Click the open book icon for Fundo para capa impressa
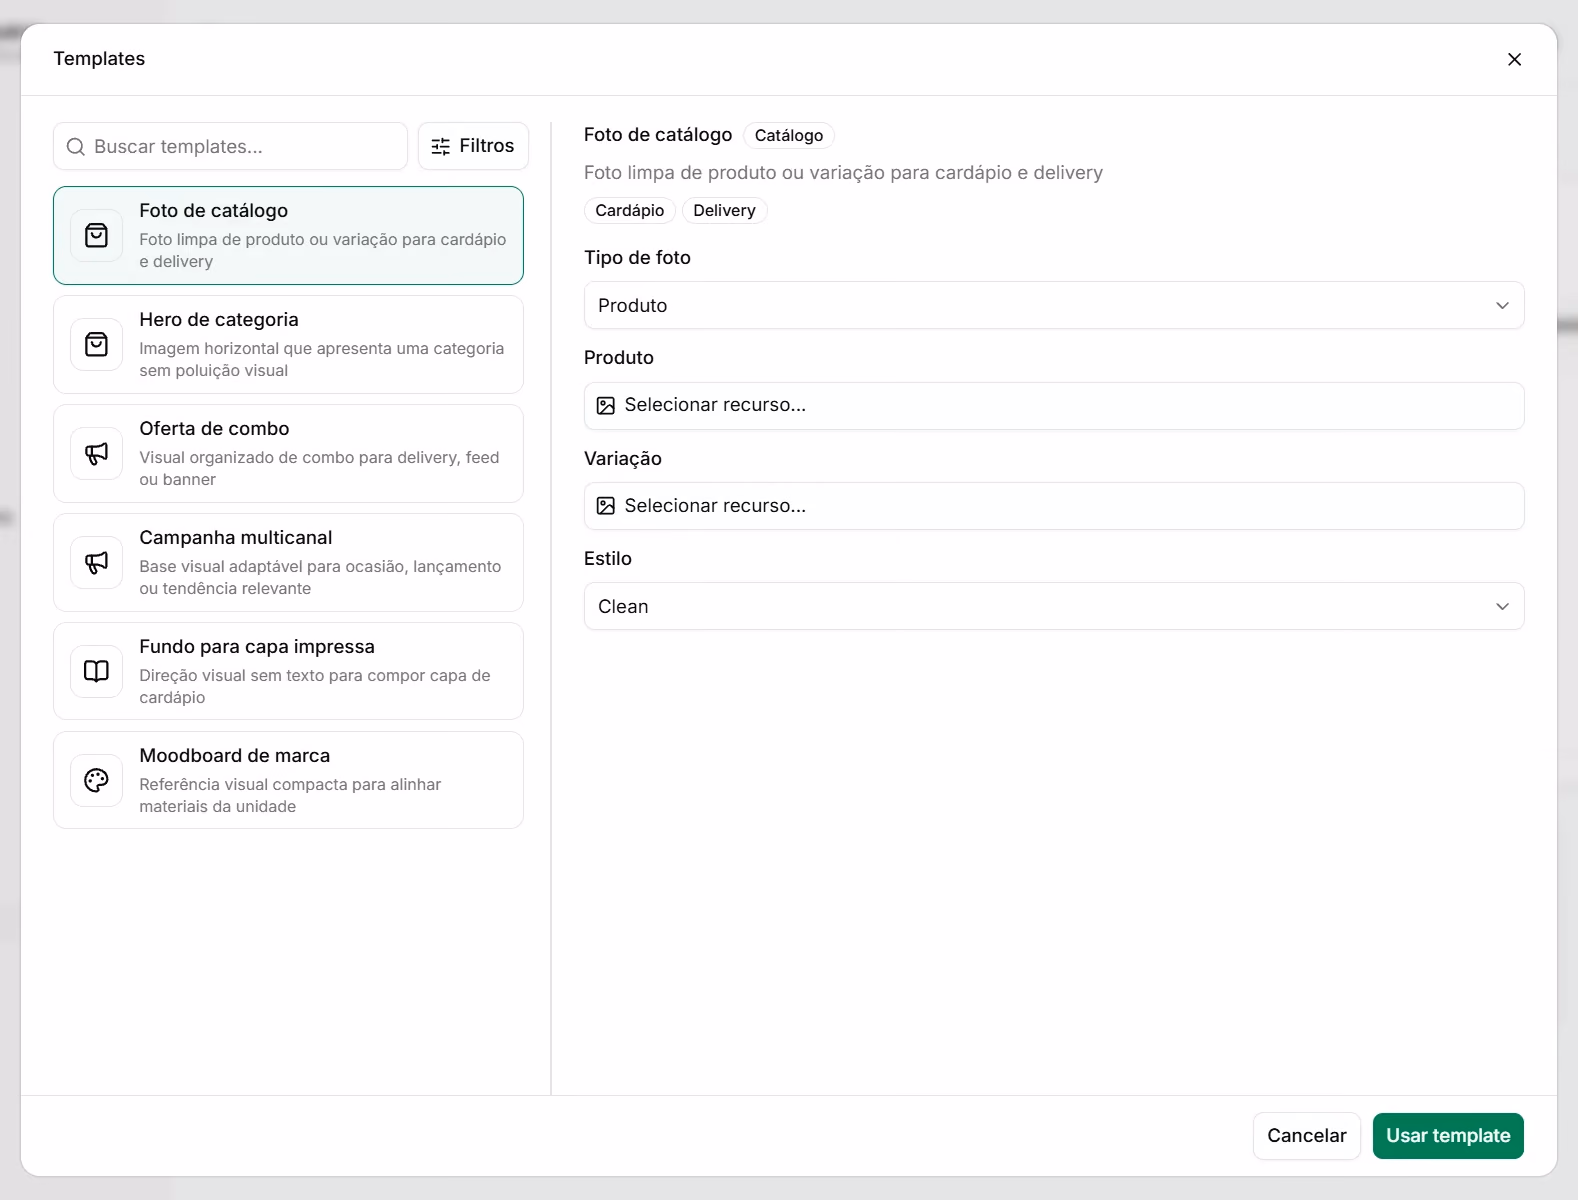Image resolution: width=1578 pixels, height=1200 pixels. point(97,671)
